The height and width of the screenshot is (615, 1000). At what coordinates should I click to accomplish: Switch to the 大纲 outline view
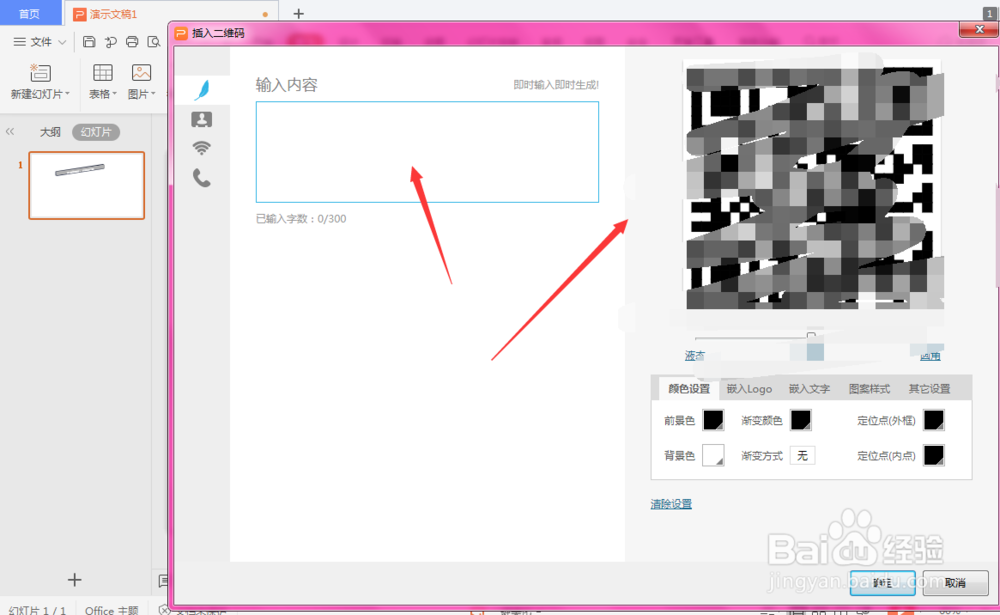(x=50, y=132)
